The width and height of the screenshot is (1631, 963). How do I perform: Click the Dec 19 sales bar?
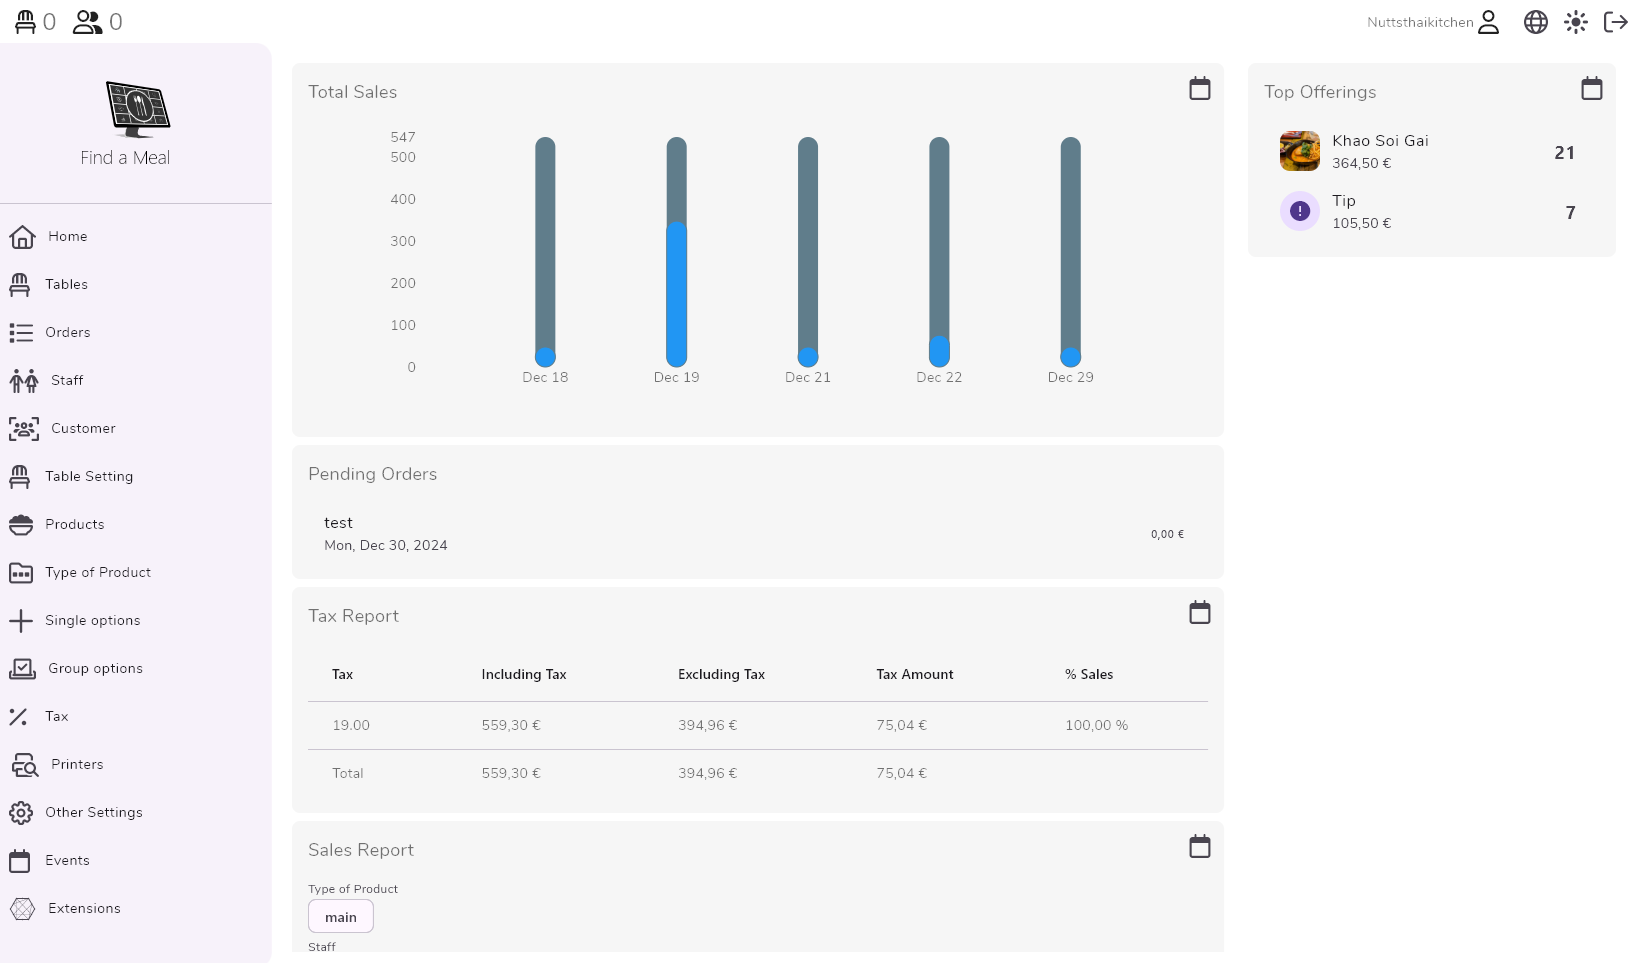coord(676,292)
